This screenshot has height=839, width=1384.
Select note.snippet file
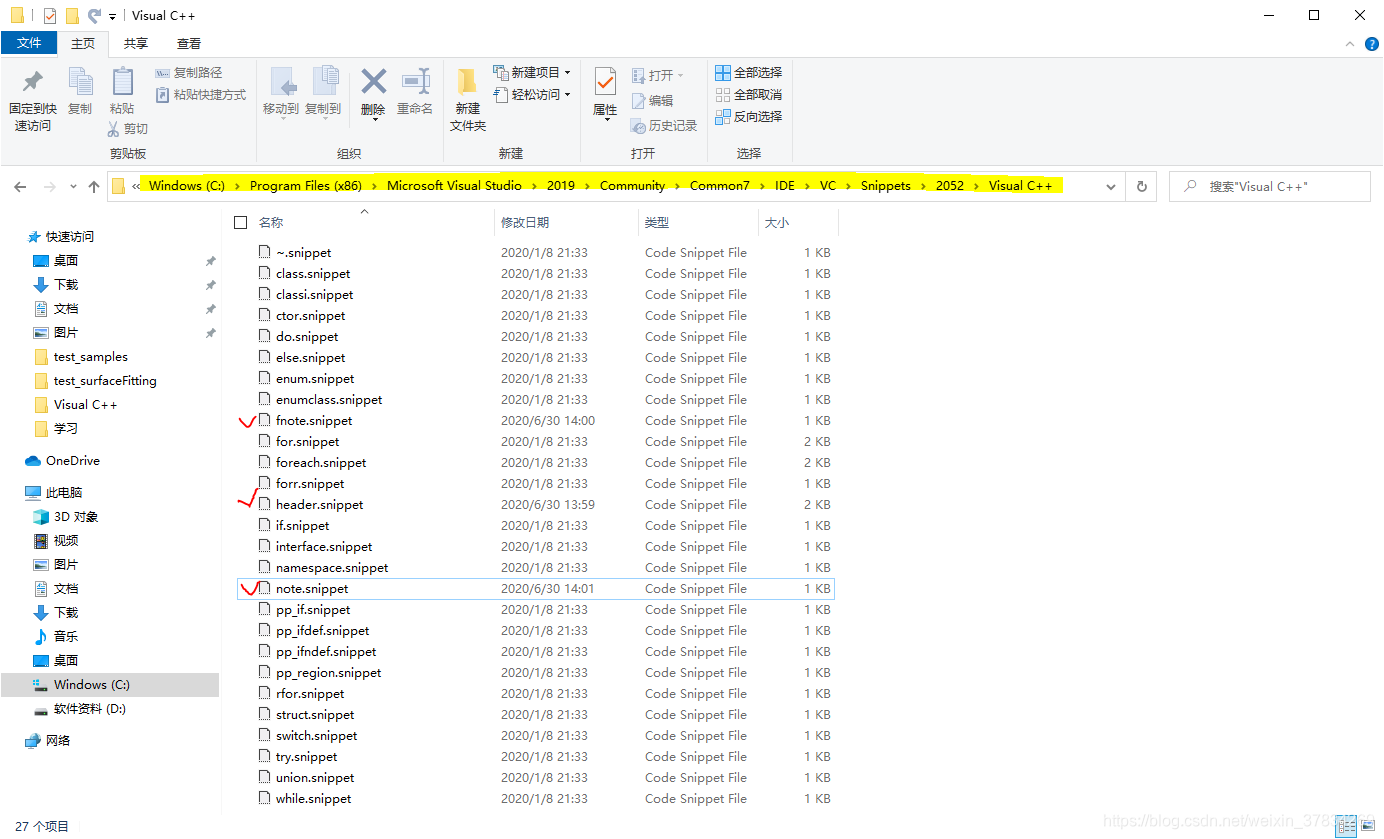pyautogui.click(x=312, y=589)
